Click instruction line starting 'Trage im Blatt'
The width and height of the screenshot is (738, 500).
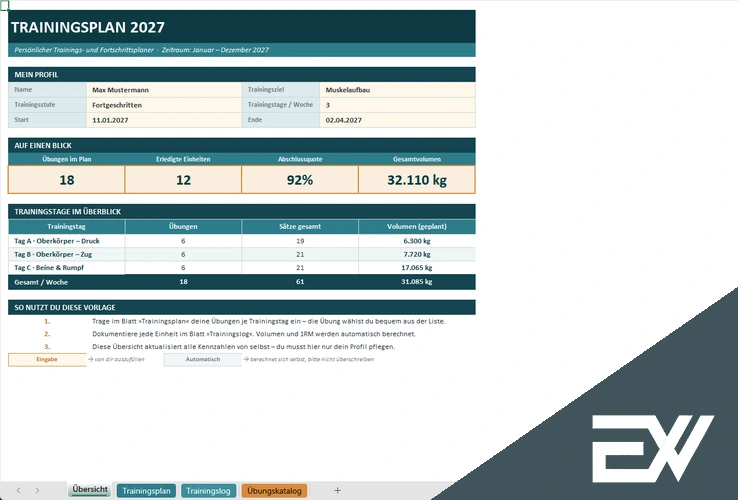269,321
